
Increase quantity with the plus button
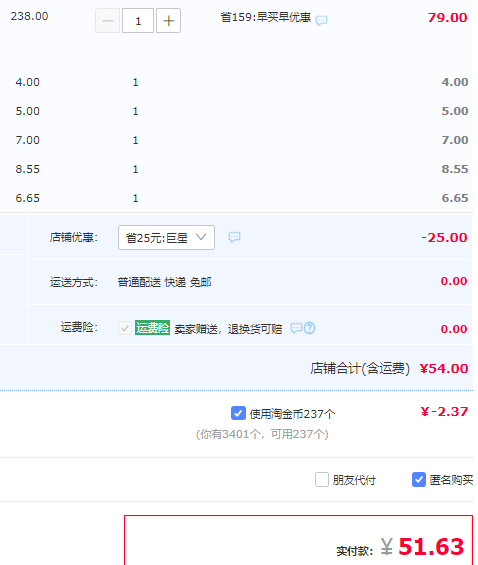tap(169, 21)
